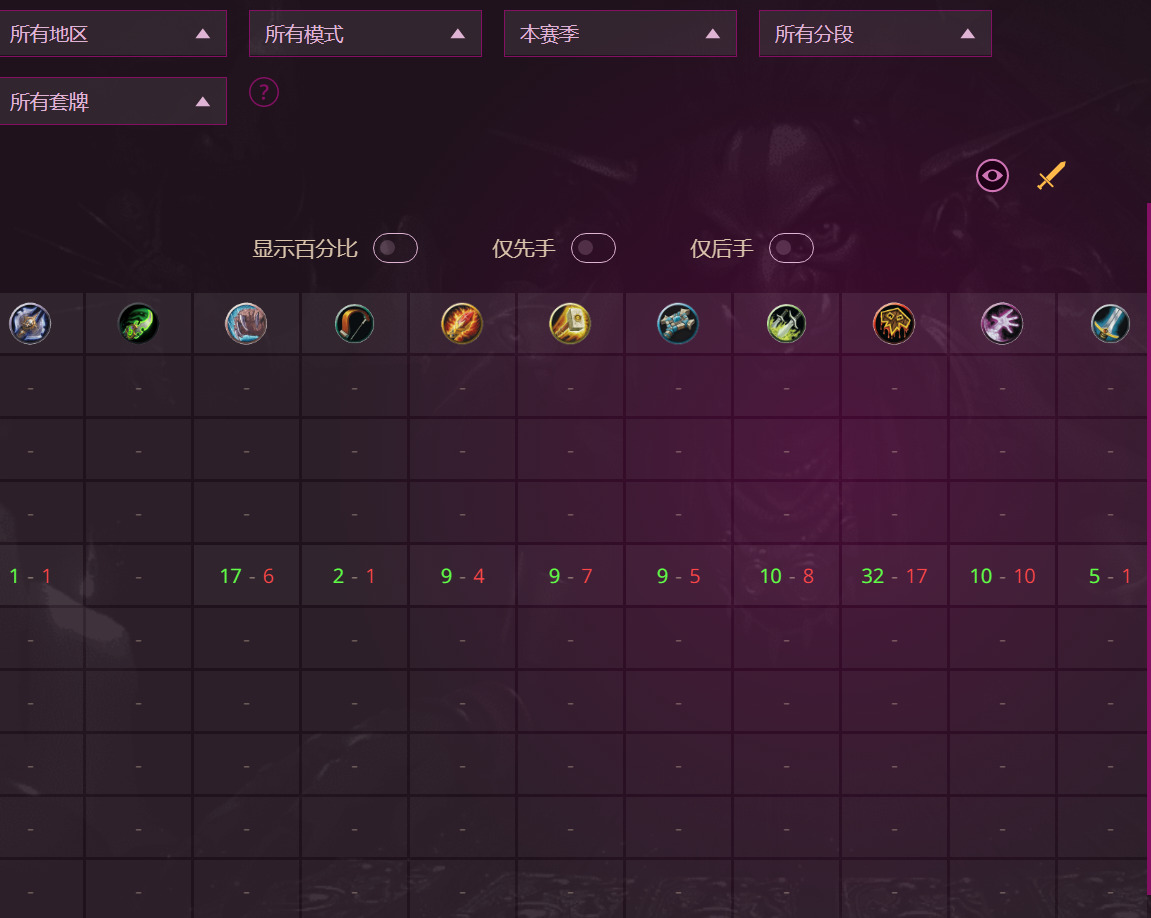This screenshot has height=918, width=1151.
Task: Select the 9 - 7 record cell
Action: (x=570, y=576)
